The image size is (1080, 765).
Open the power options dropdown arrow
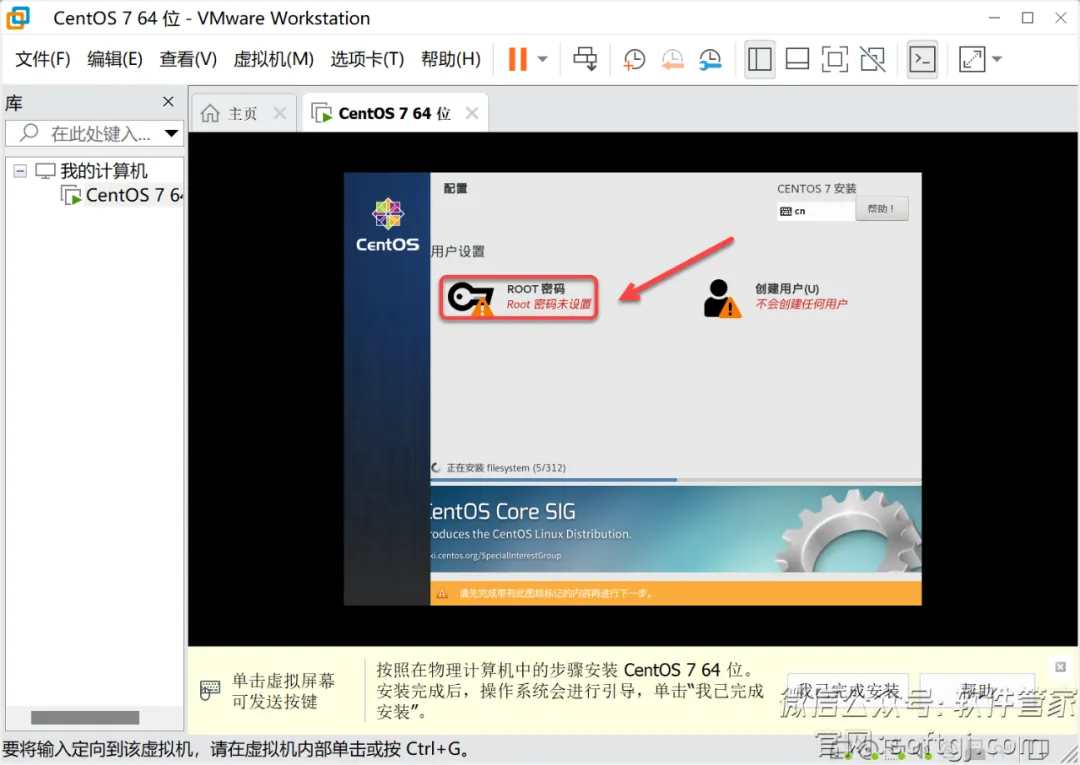coord(543,59)
